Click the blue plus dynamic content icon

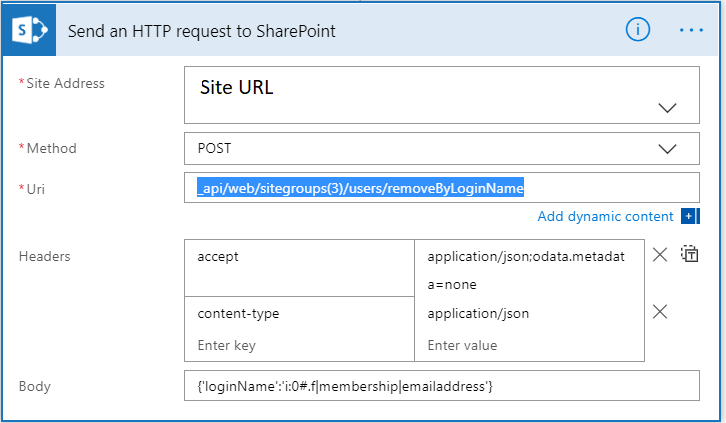[x=688, y=216]
